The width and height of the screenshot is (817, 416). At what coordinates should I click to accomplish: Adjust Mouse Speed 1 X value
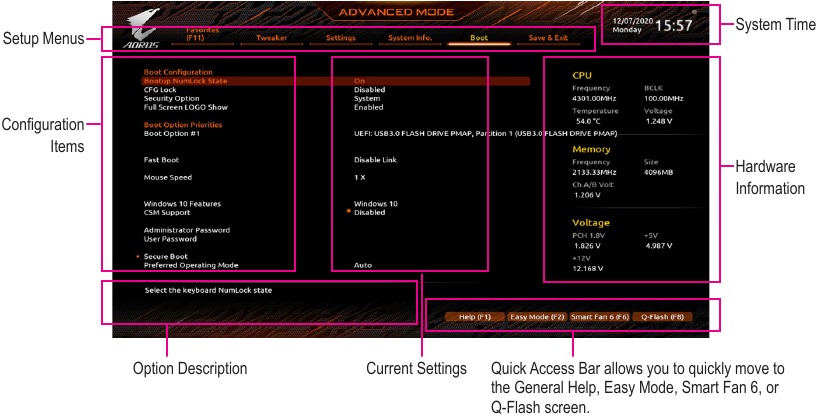pyautogui.click(x=360, y=177)
